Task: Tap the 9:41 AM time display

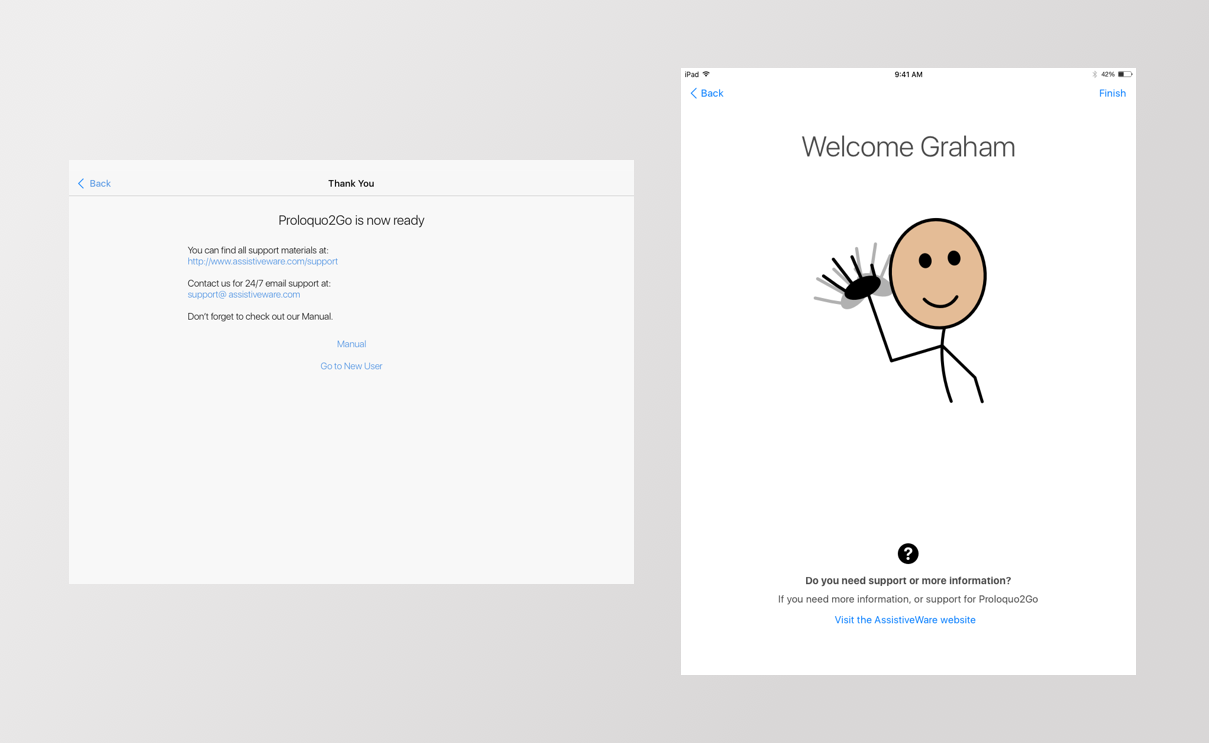Action: pos(908,74)
